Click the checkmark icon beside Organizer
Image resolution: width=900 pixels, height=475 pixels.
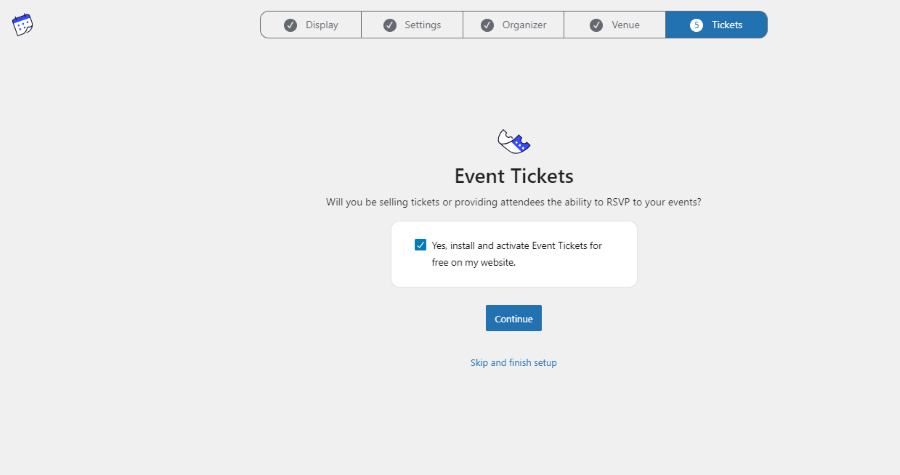486,25
